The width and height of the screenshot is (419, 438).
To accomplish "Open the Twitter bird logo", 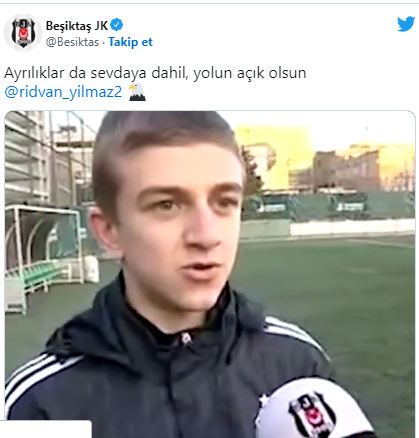I will coord(406,25).
